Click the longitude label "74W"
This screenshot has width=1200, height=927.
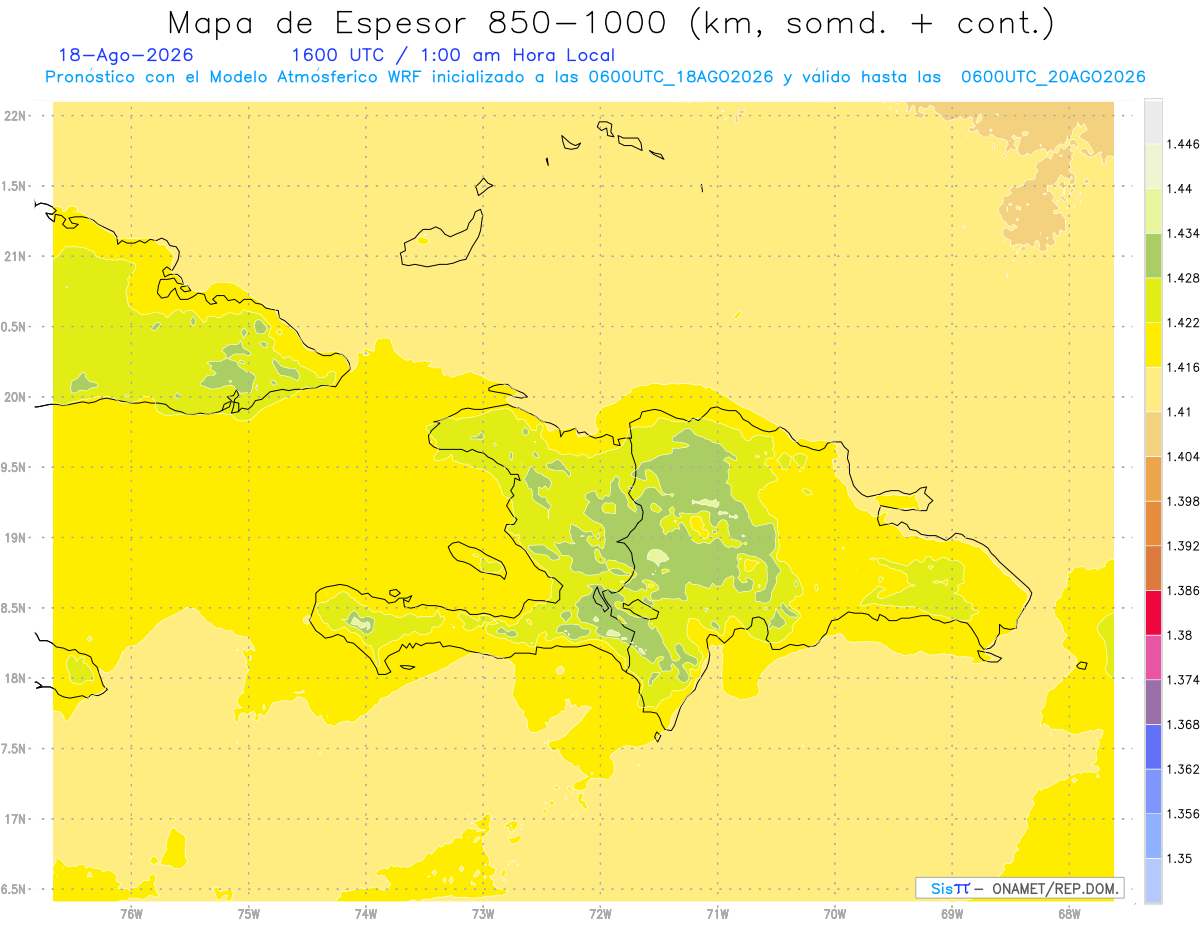point(366,914)
